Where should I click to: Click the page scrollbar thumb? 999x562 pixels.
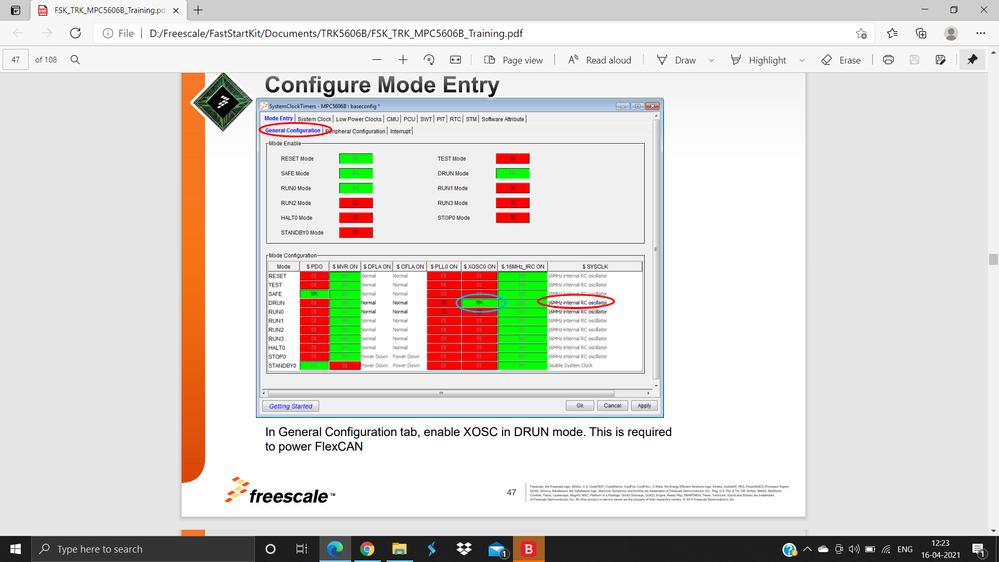993,259
